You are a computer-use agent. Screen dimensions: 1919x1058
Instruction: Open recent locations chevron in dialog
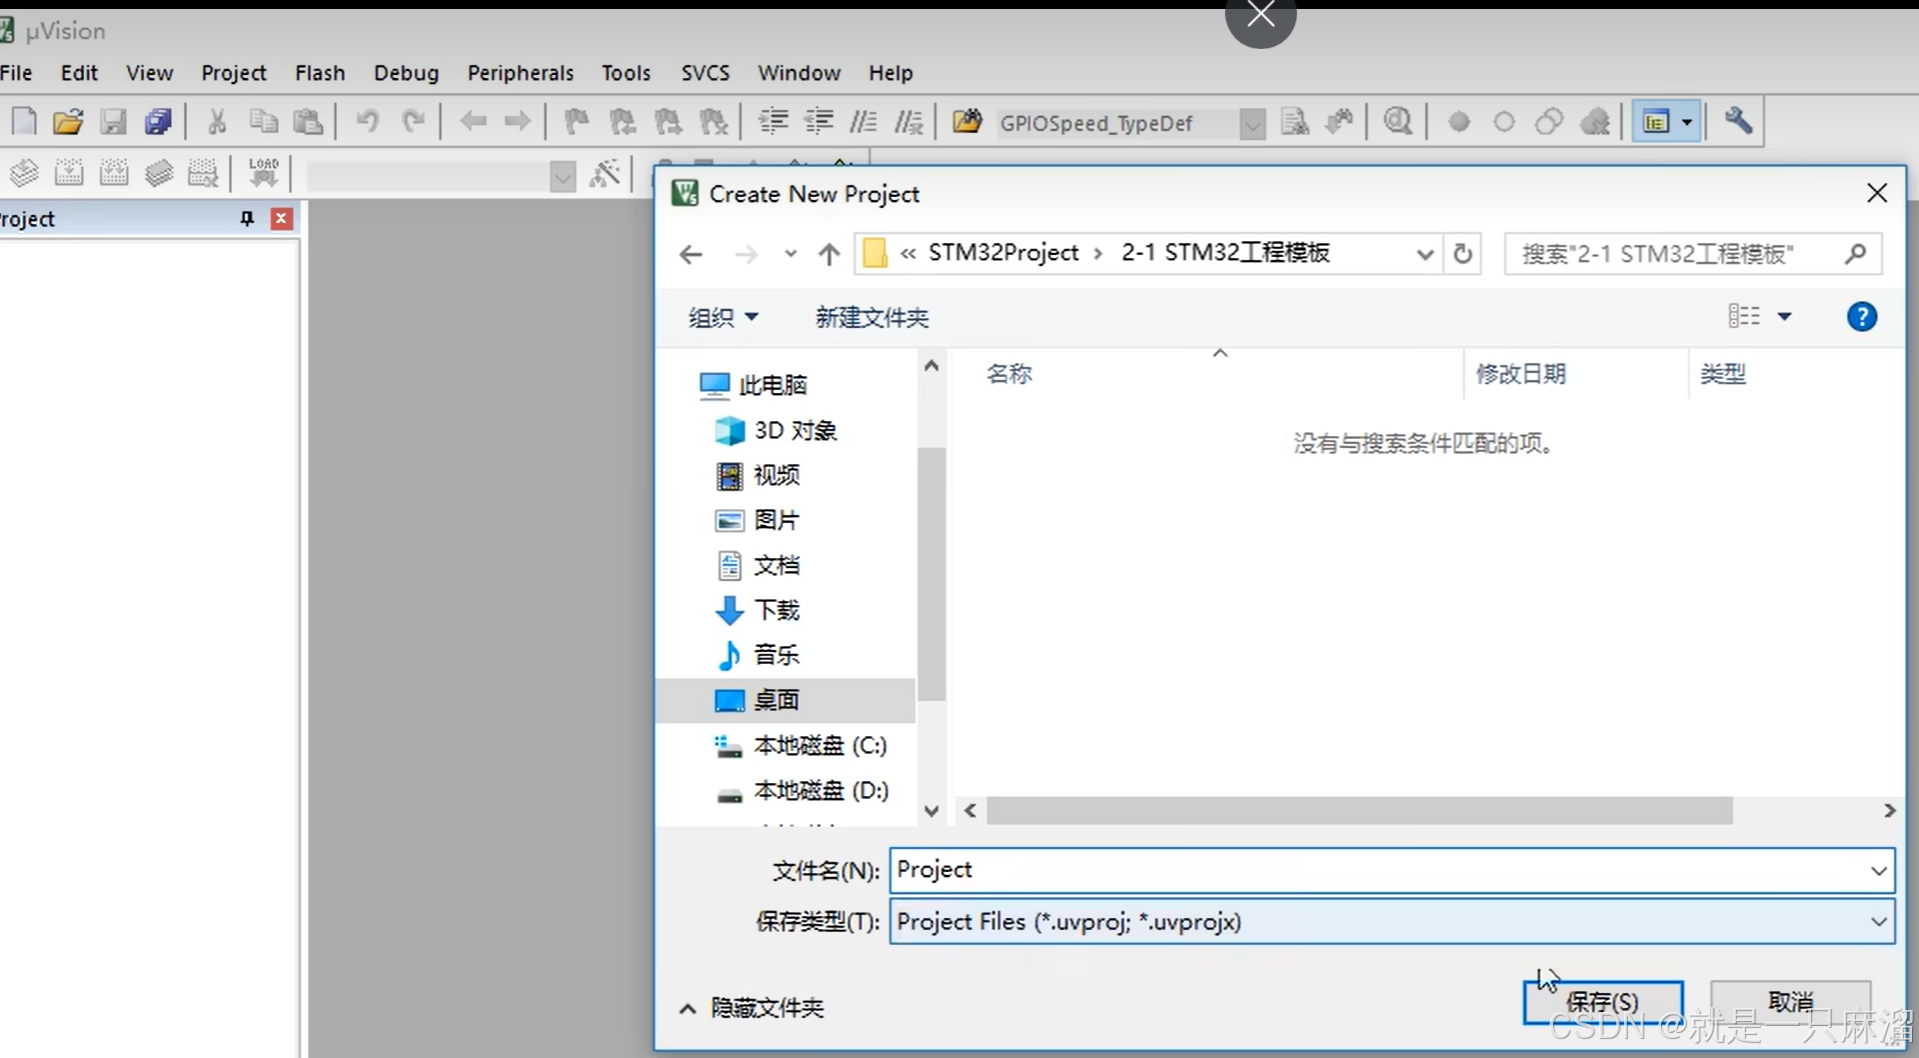tap(790, 254)
